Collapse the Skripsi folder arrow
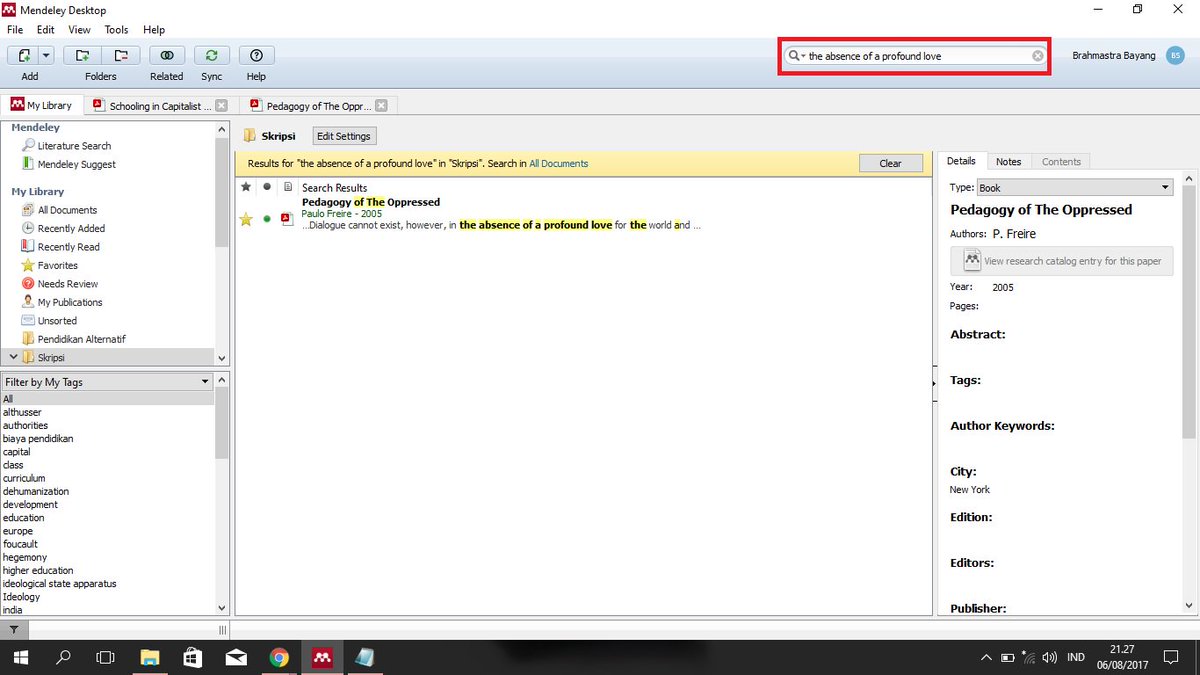This screenshot has height=675, width=1200. click(13, 357)
